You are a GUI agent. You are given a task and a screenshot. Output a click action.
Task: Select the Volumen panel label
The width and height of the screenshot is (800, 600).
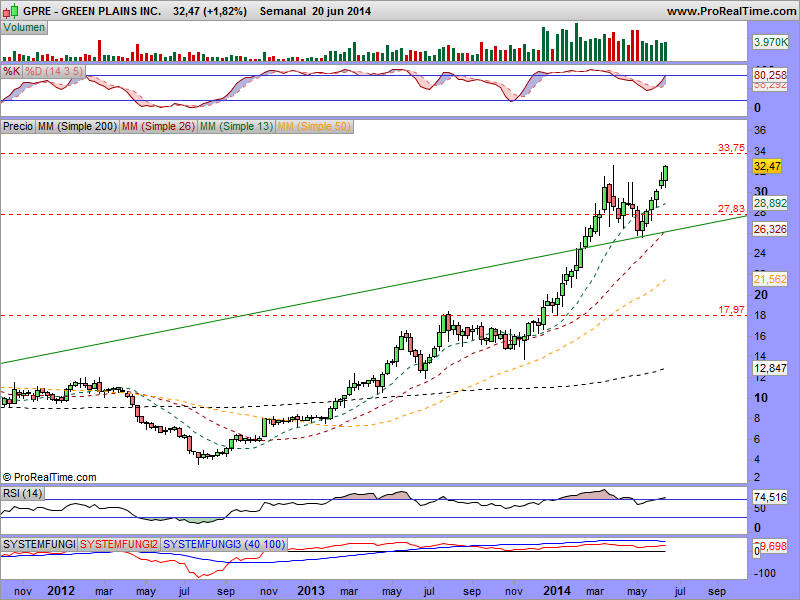pyautogui.click(x=24, y=28)
